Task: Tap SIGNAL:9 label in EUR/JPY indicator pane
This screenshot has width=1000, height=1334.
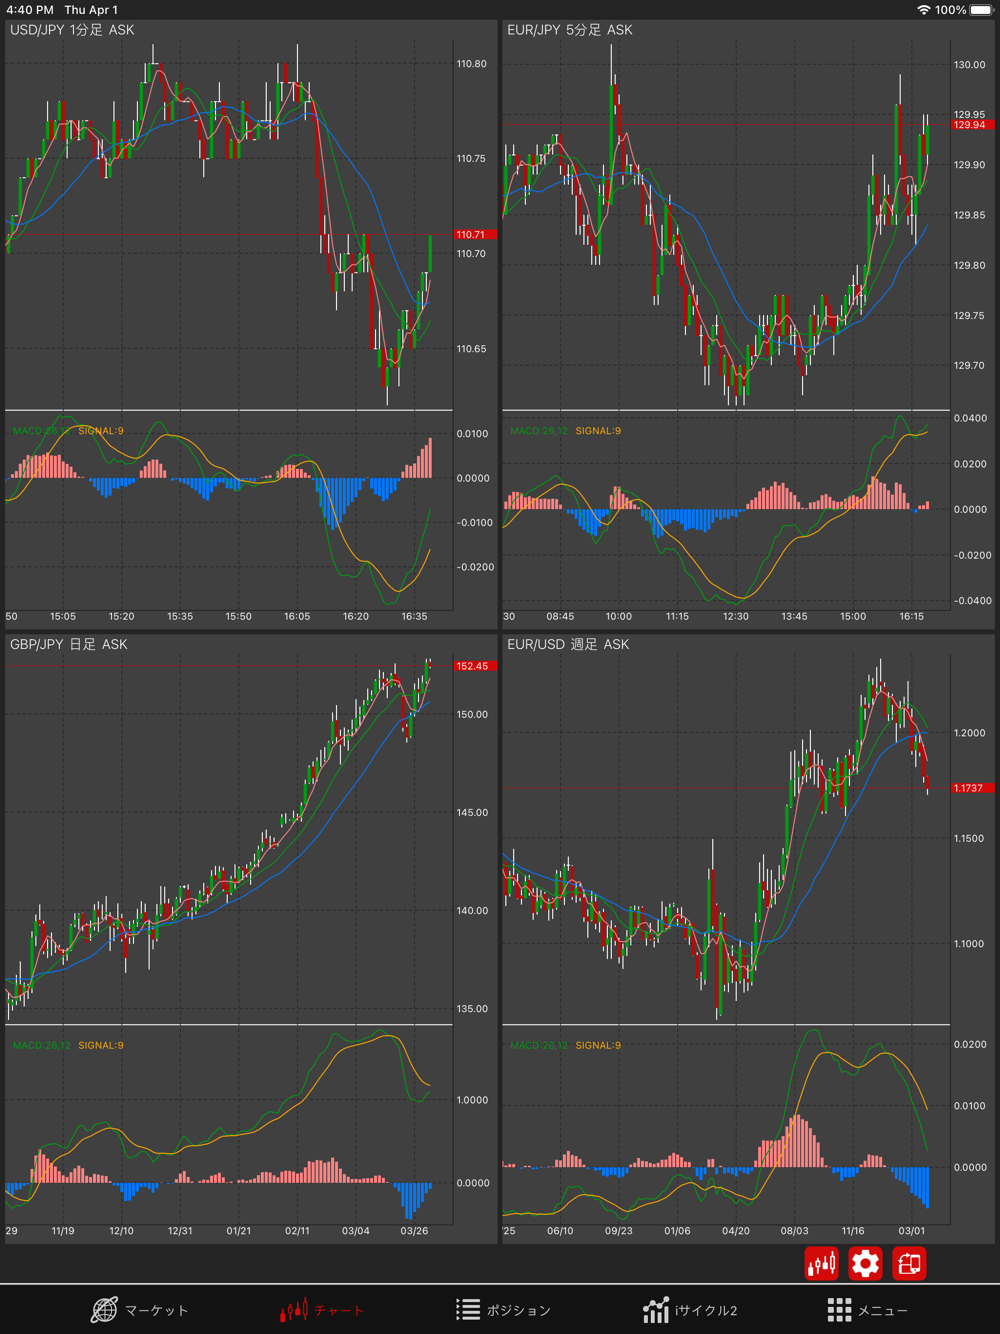Action: point(598,431)
